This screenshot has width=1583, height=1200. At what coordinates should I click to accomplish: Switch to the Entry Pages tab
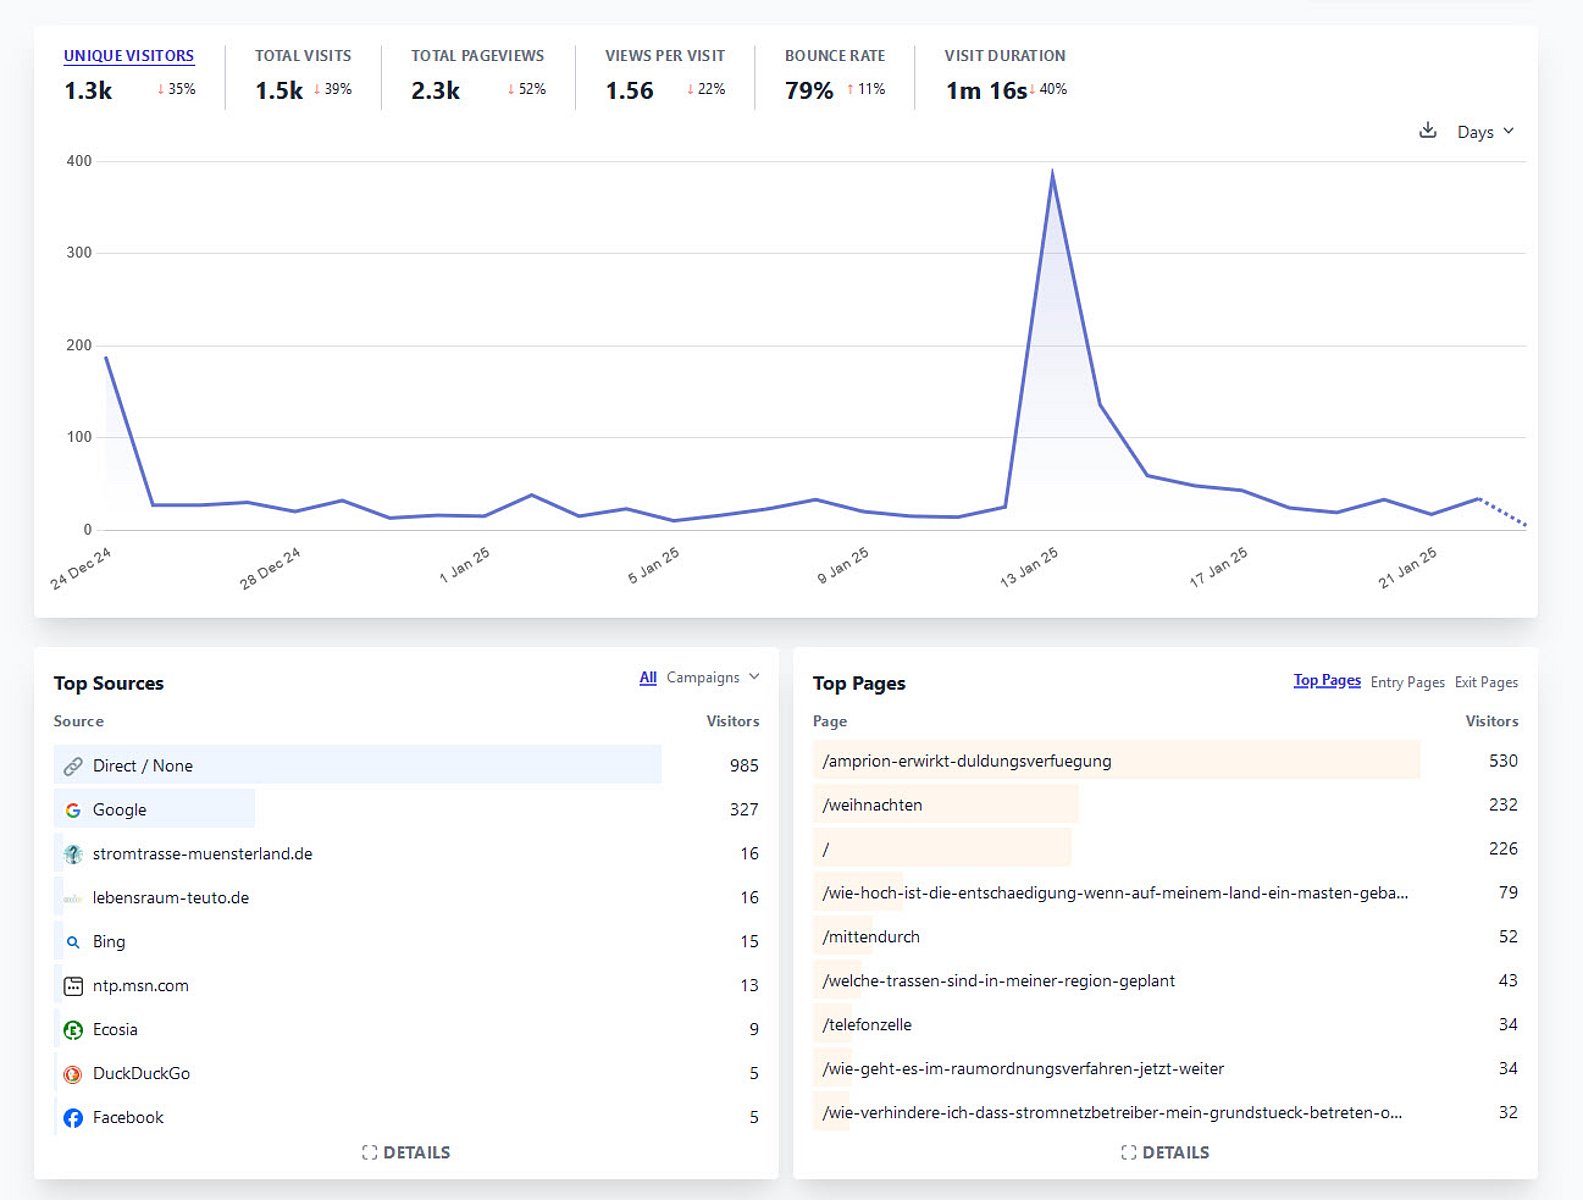point(1407,682)
